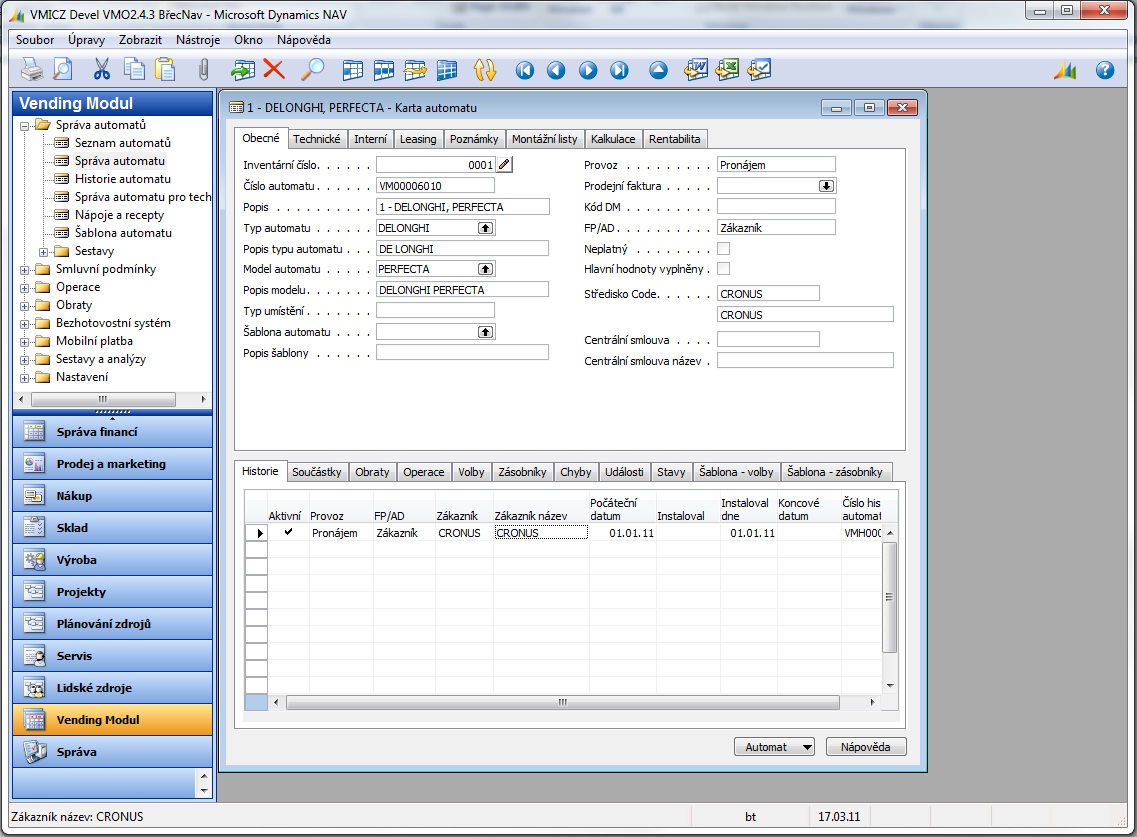Click the Číslo automatu field
The height and width of the screenshot is (837, 1137).
(x=435, y=186)
